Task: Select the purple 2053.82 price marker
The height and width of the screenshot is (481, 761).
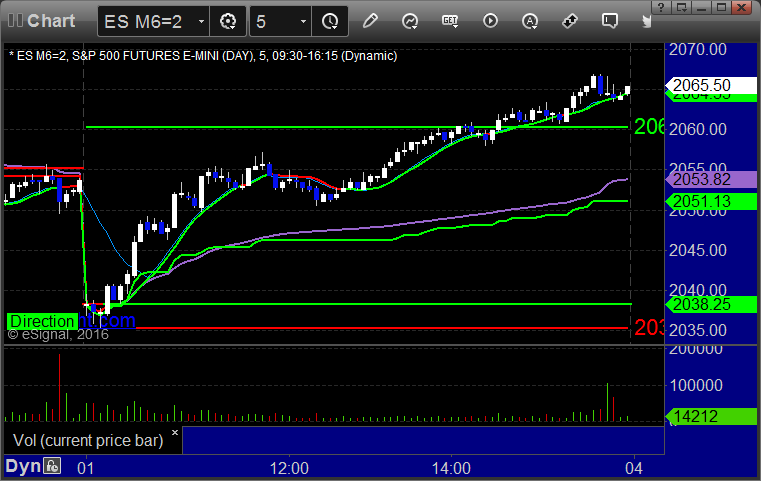Action: click(711, 180)
